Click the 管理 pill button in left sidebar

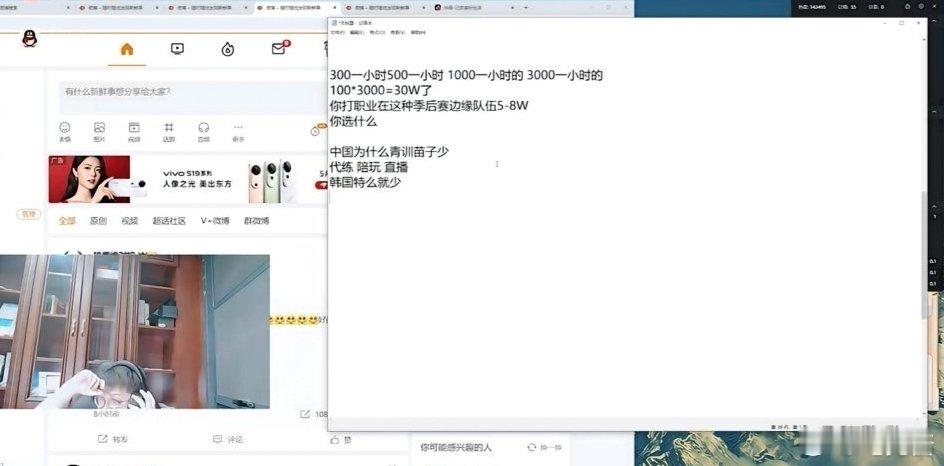pos(28,214)
